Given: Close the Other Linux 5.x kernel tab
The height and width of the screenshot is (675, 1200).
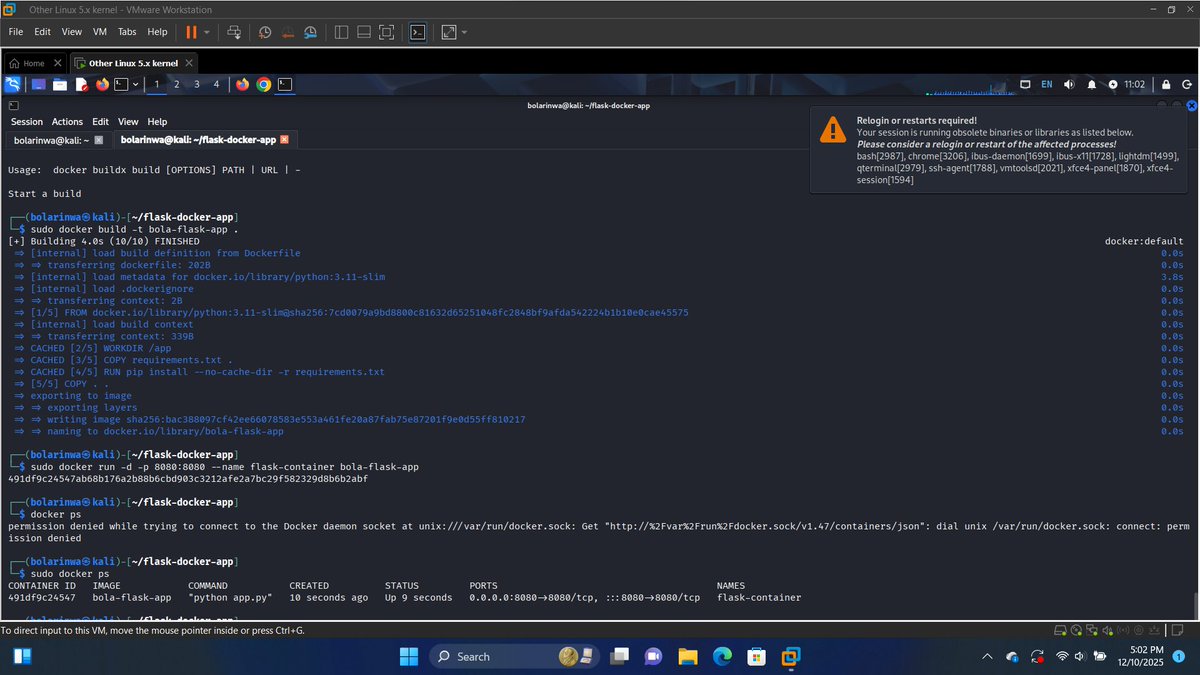Looking at the screenshot, I should tap(191, 63).
